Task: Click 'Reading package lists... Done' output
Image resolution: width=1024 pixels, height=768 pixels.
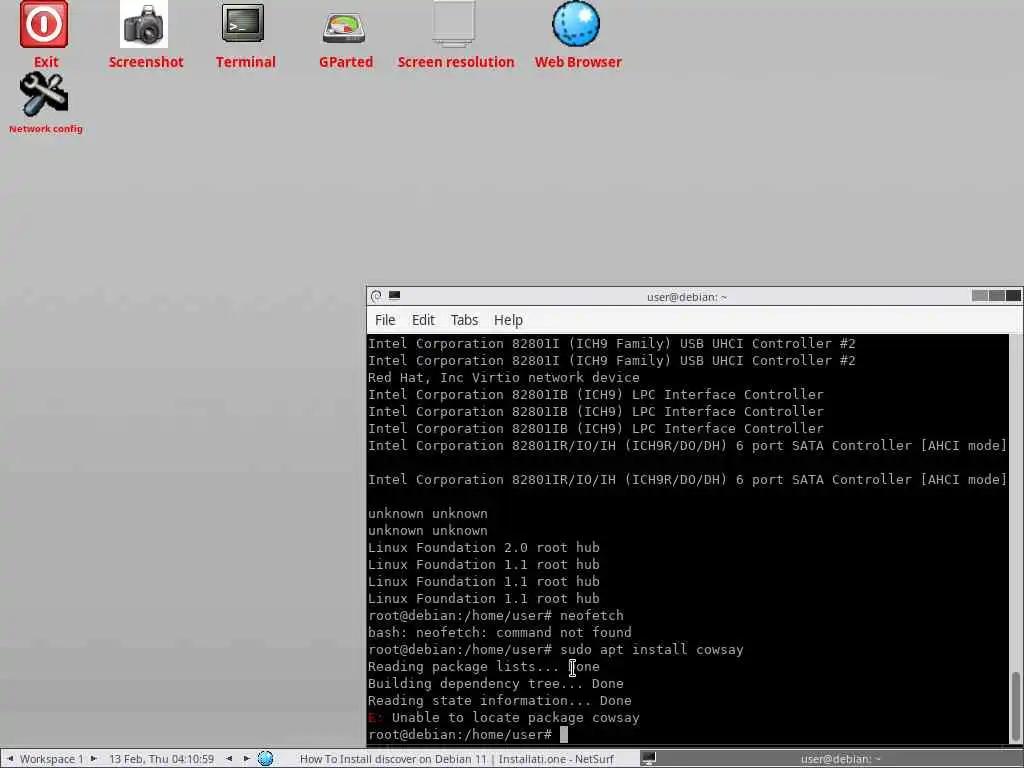Action: click(483, 666)
